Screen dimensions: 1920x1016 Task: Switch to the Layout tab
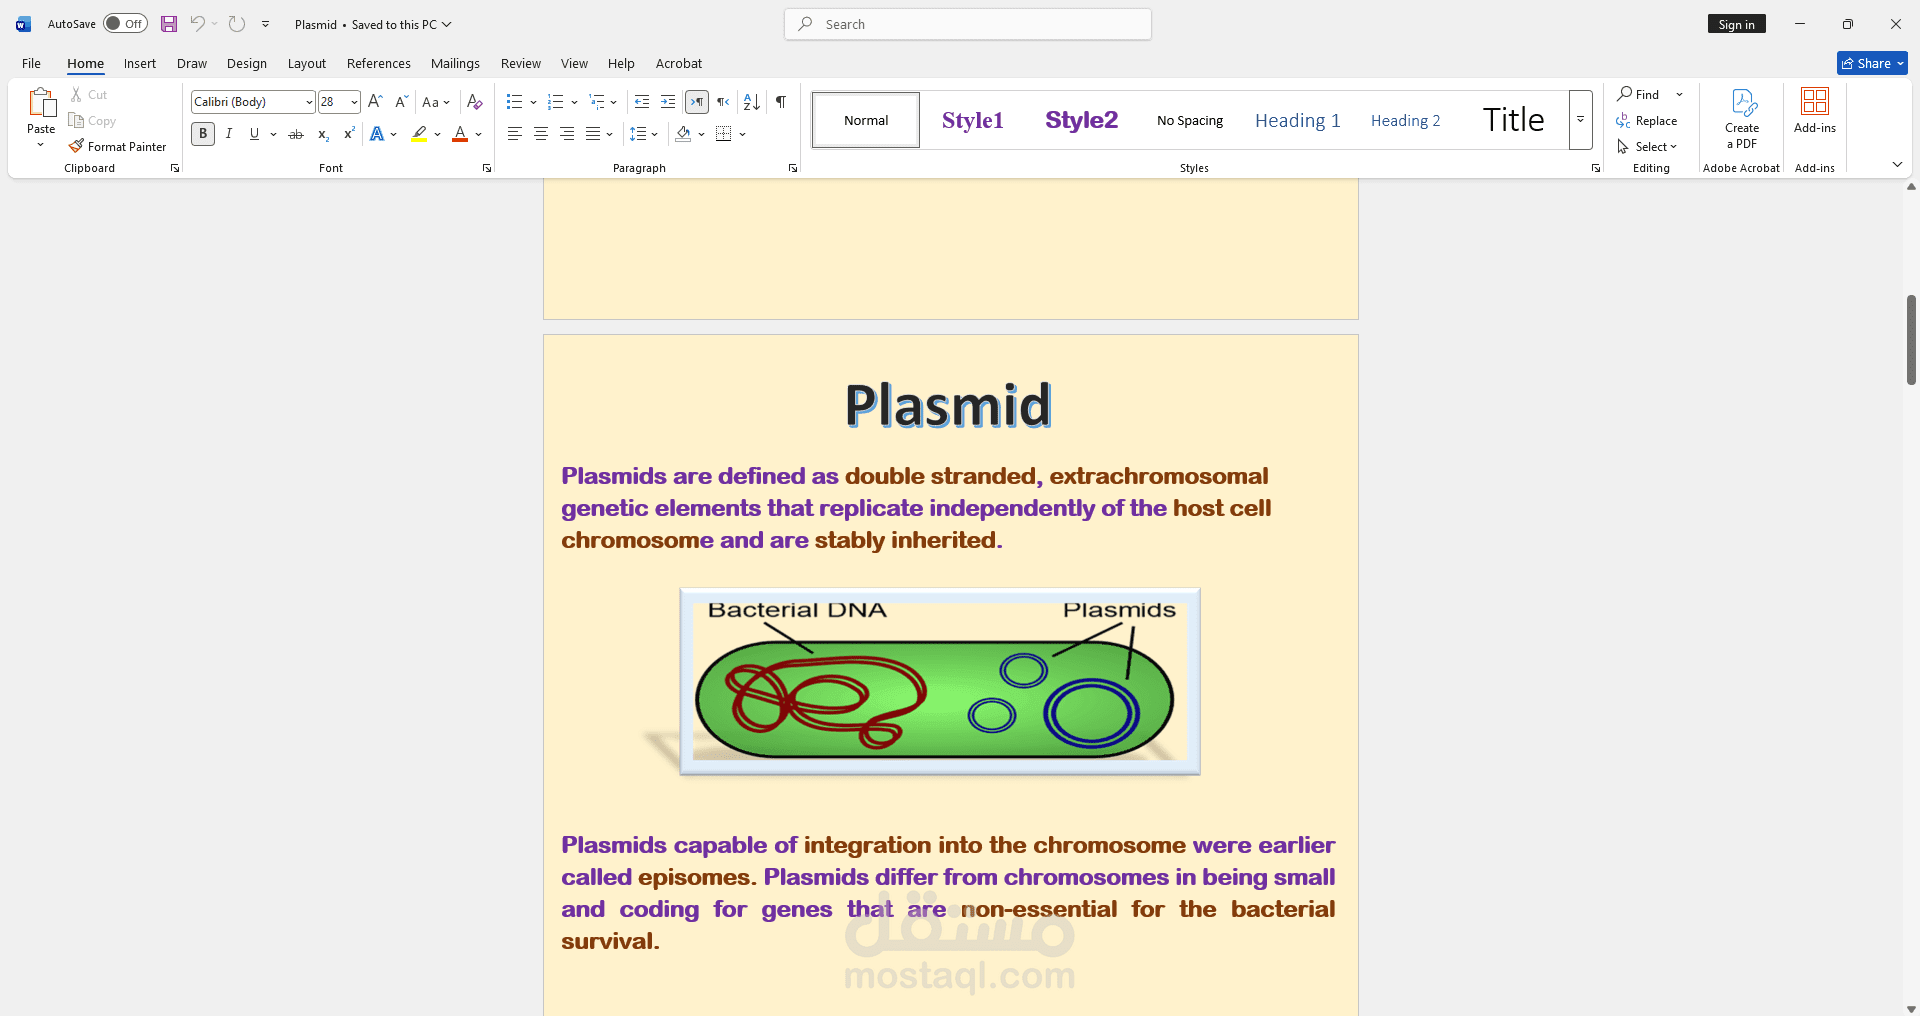pyautogui.click(x=307, y=63)
